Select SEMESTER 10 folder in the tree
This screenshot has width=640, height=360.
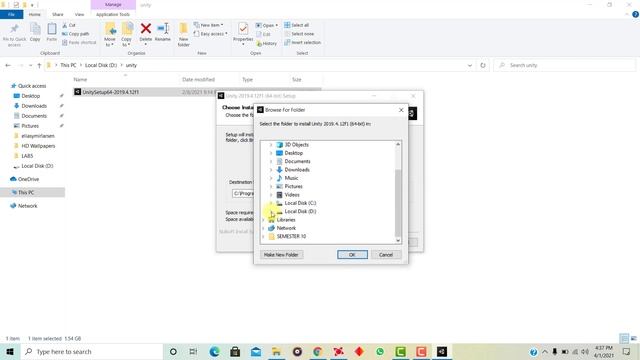click(291, 236)
